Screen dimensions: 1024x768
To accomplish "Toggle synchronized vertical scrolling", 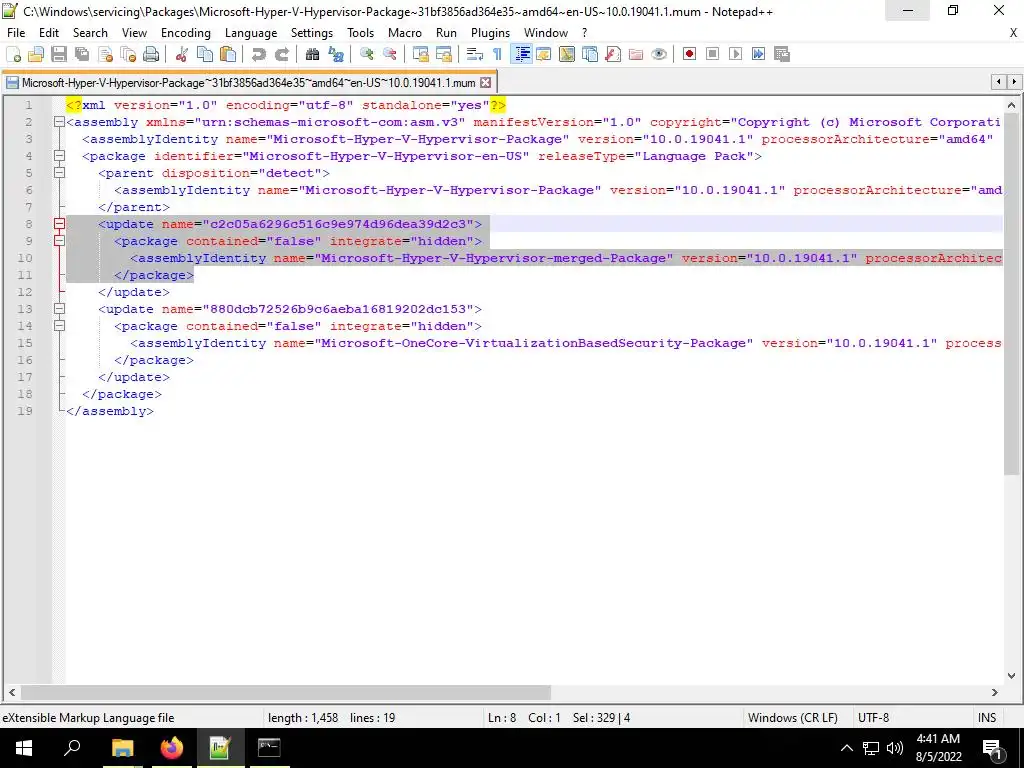I will (421, 54).
